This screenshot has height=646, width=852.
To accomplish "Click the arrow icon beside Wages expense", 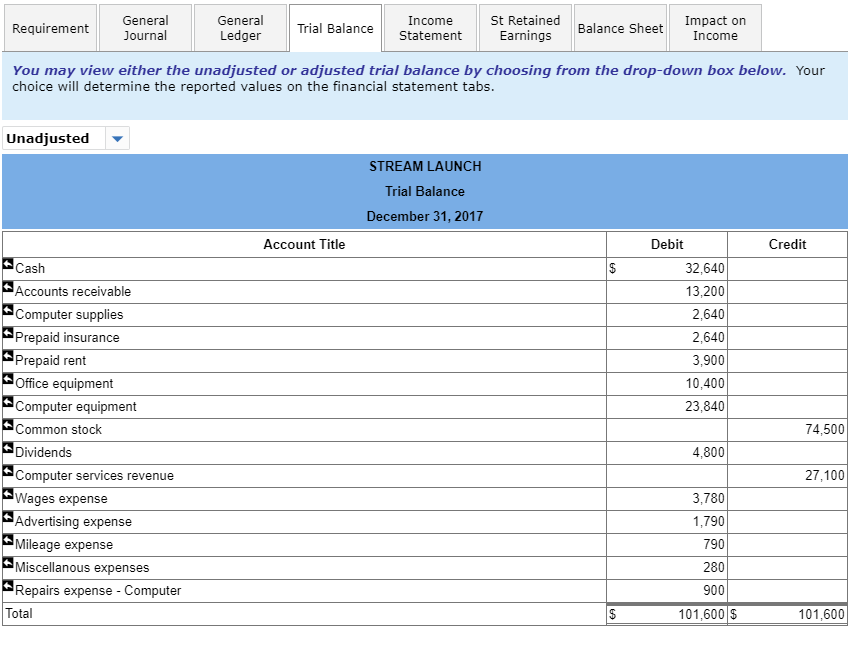I will tap(8, 494).
